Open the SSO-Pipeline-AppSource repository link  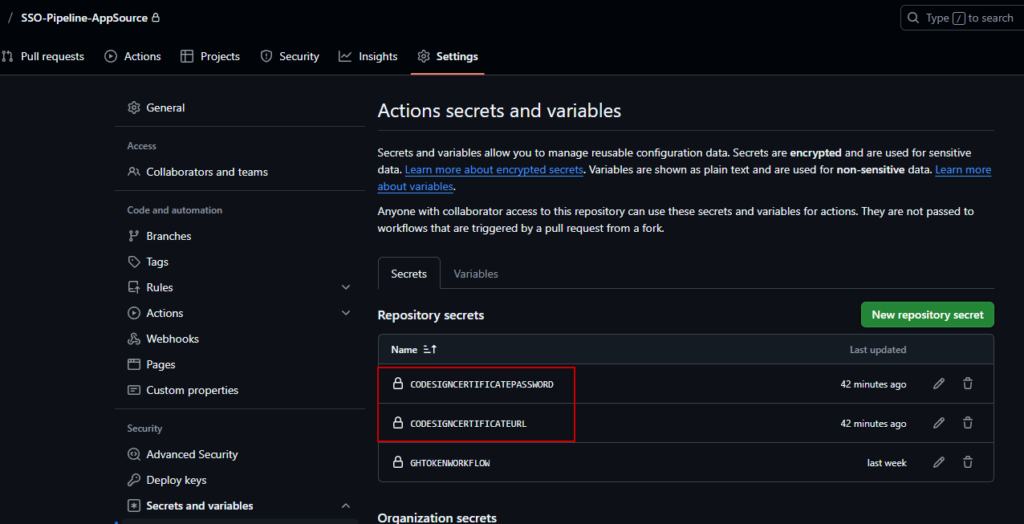84,18
